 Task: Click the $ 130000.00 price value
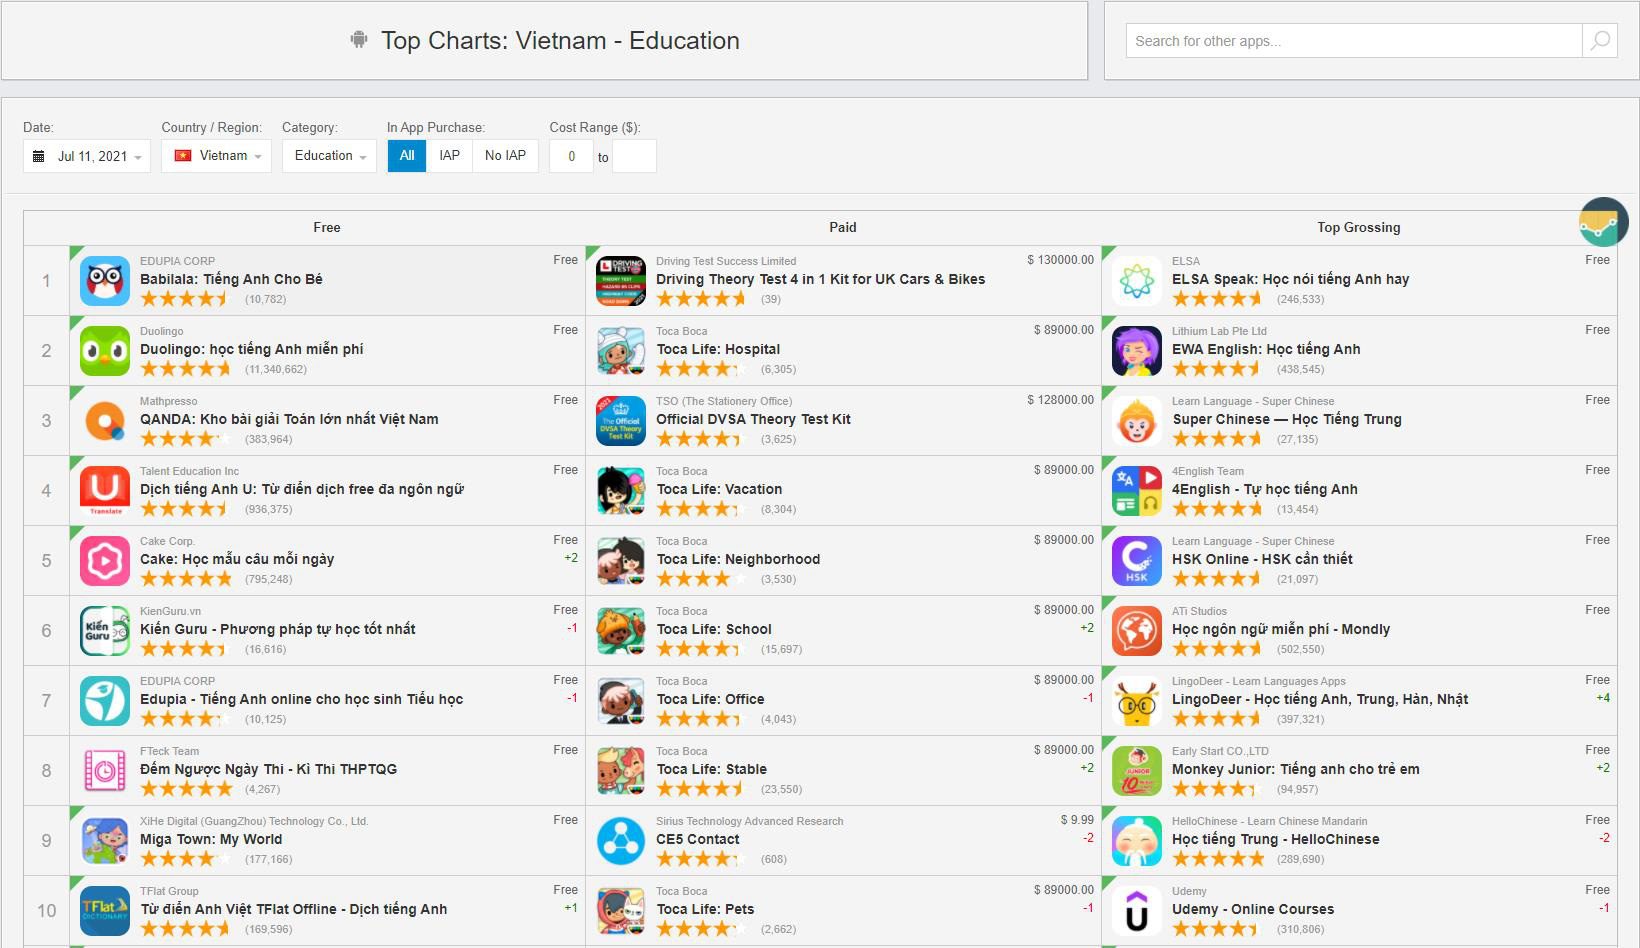[1061, 260]
